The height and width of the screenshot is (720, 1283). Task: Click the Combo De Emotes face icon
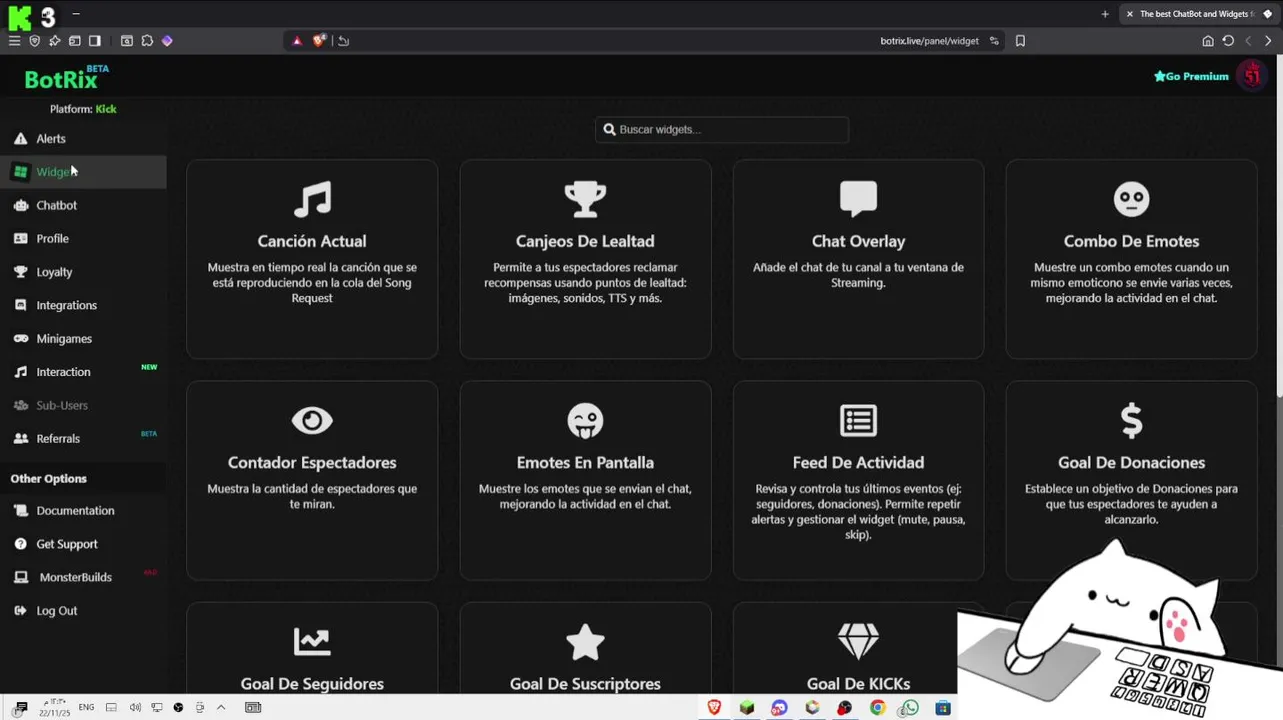coord(1131,199)
